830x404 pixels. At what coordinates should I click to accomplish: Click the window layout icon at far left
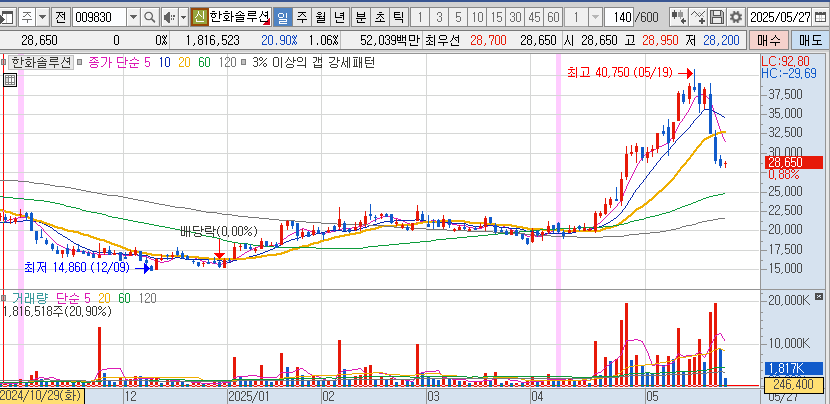tap(7, 17)
